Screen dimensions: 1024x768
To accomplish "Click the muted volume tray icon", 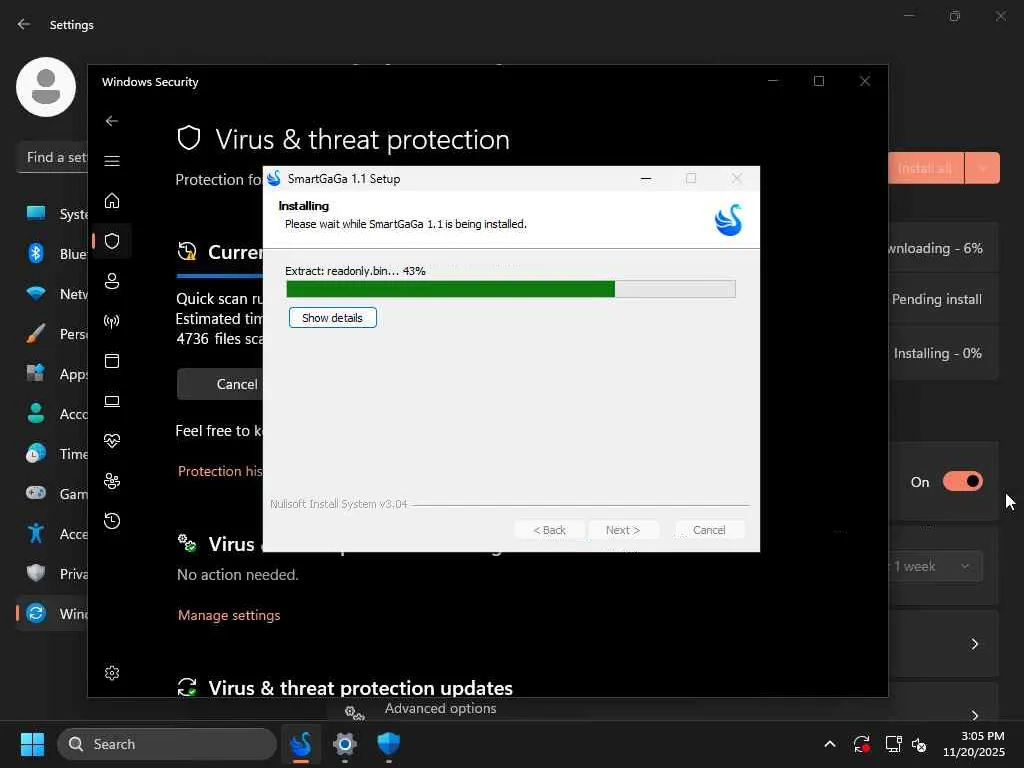I will click(920, 744).
